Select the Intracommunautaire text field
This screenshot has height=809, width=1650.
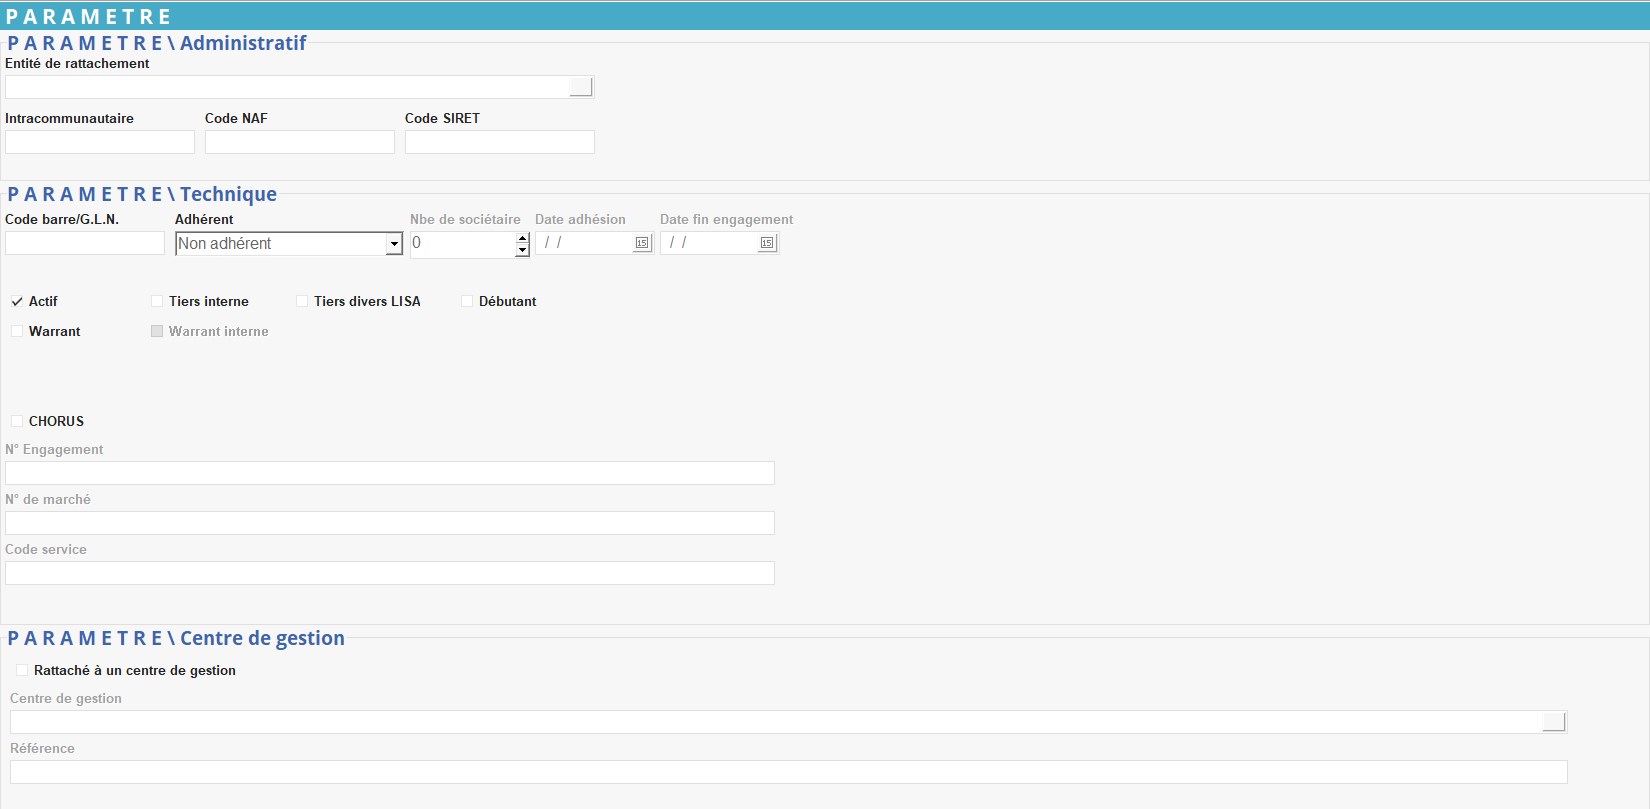tap(99, 142)
